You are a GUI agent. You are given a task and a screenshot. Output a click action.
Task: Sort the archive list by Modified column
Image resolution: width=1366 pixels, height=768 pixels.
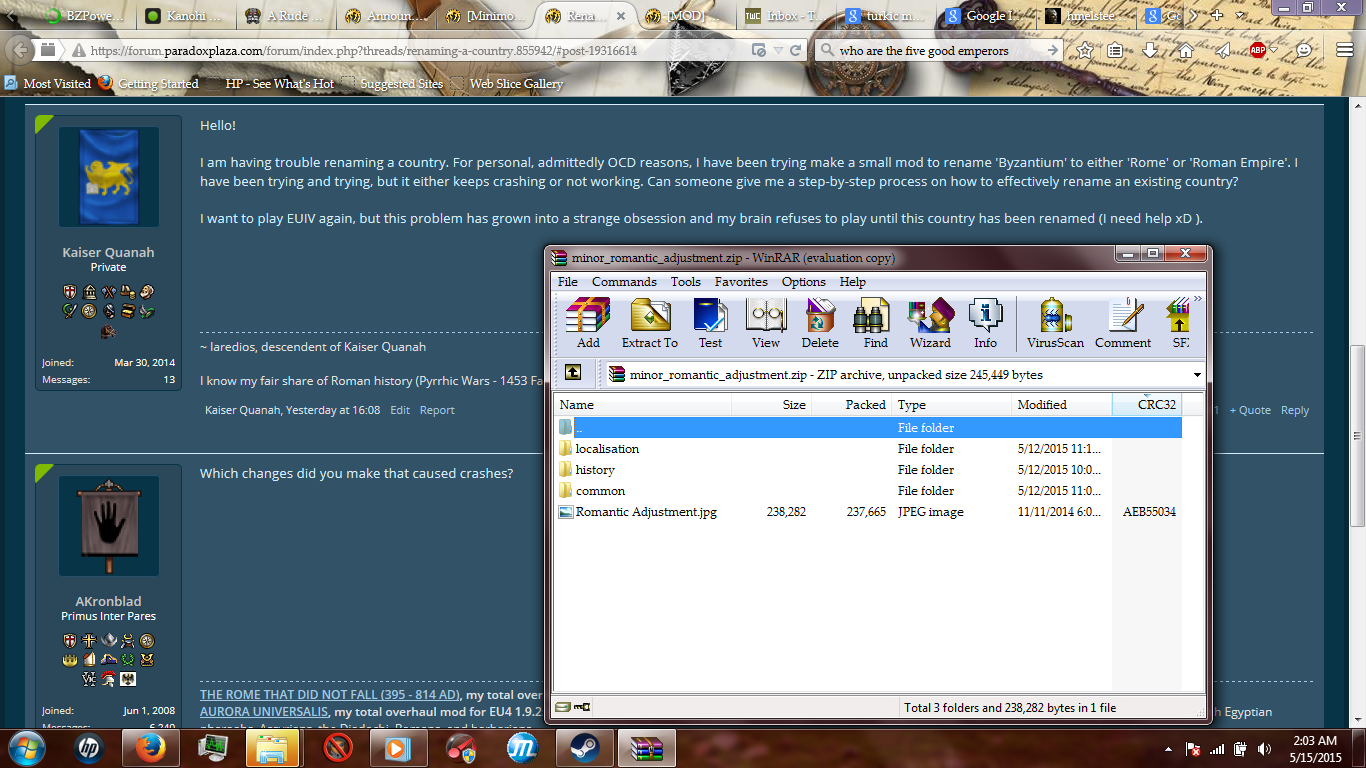point(1062,405)
